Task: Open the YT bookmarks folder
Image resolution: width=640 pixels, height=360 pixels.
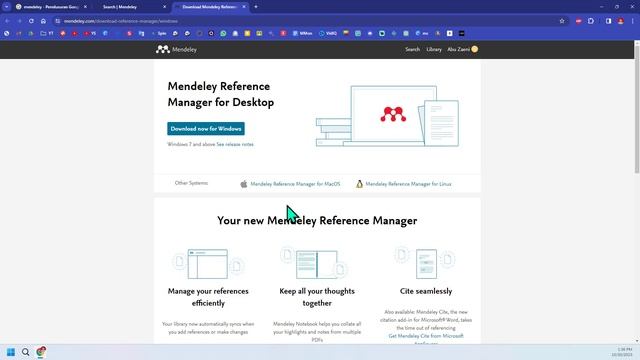Action: point(47,33)
